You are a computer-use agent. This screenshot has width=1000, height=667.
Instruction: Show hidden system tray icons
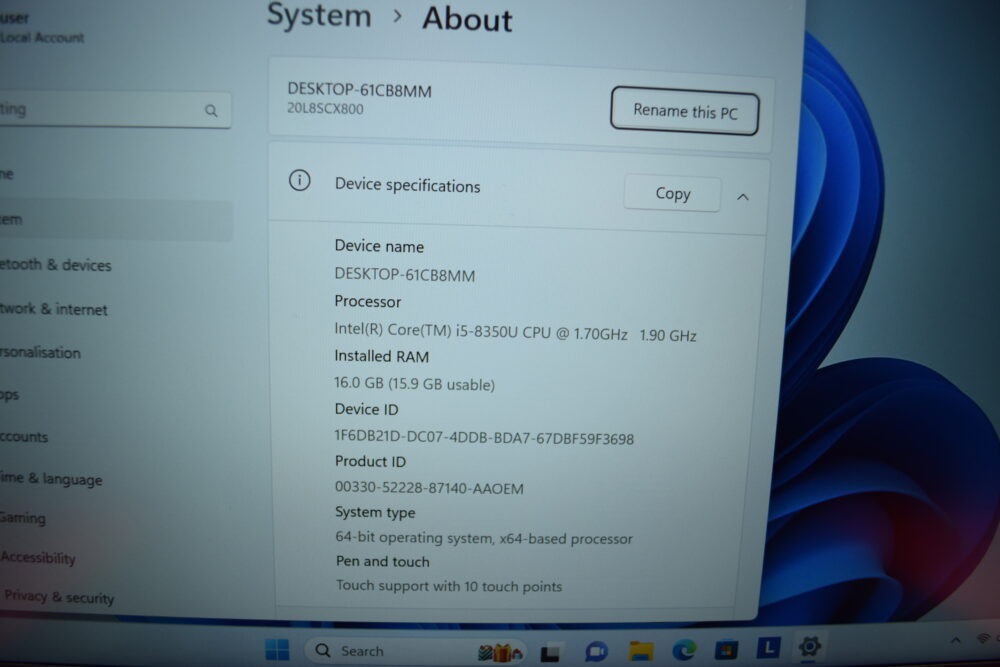955,640
